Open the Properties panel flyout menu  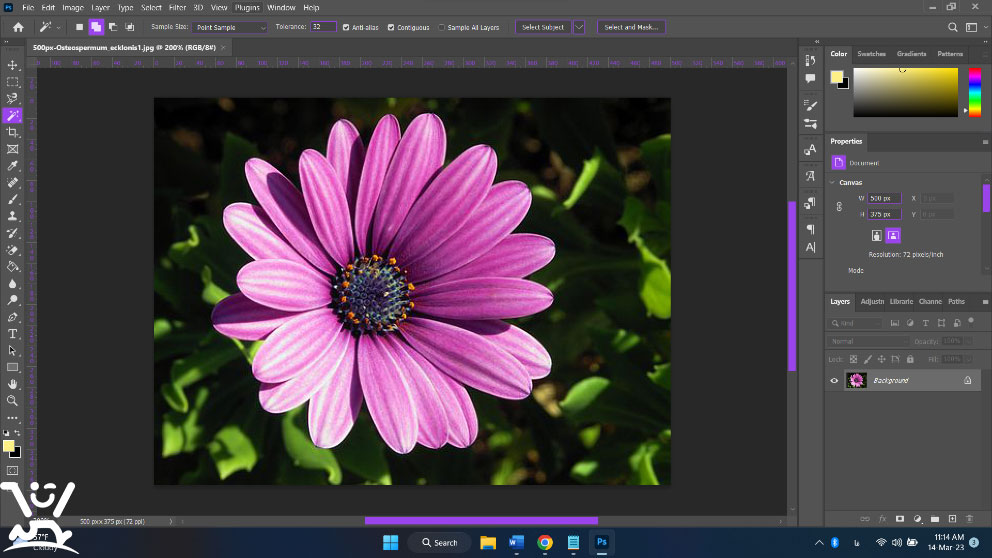pyautogui.click(x=985, y=142)
